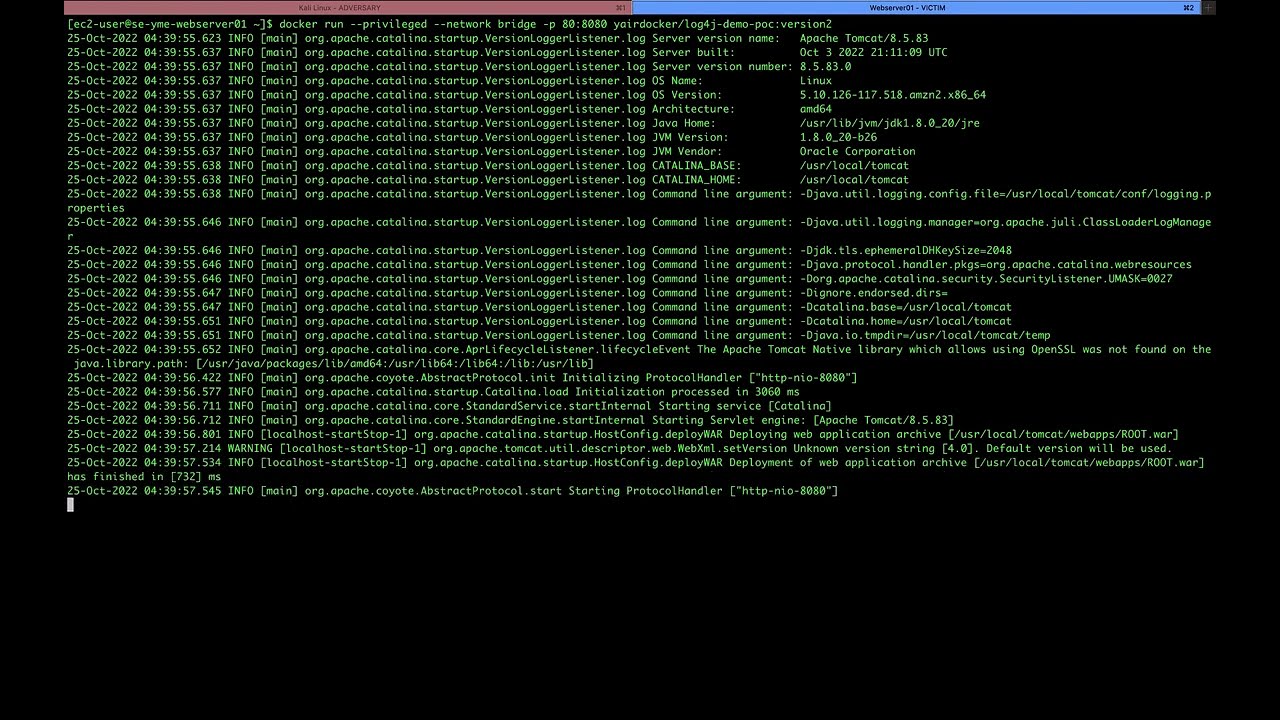Click the image name yairdocker/log4j-demo-poc:version2
Screen dimensions: 1280x720
point(723,24)
